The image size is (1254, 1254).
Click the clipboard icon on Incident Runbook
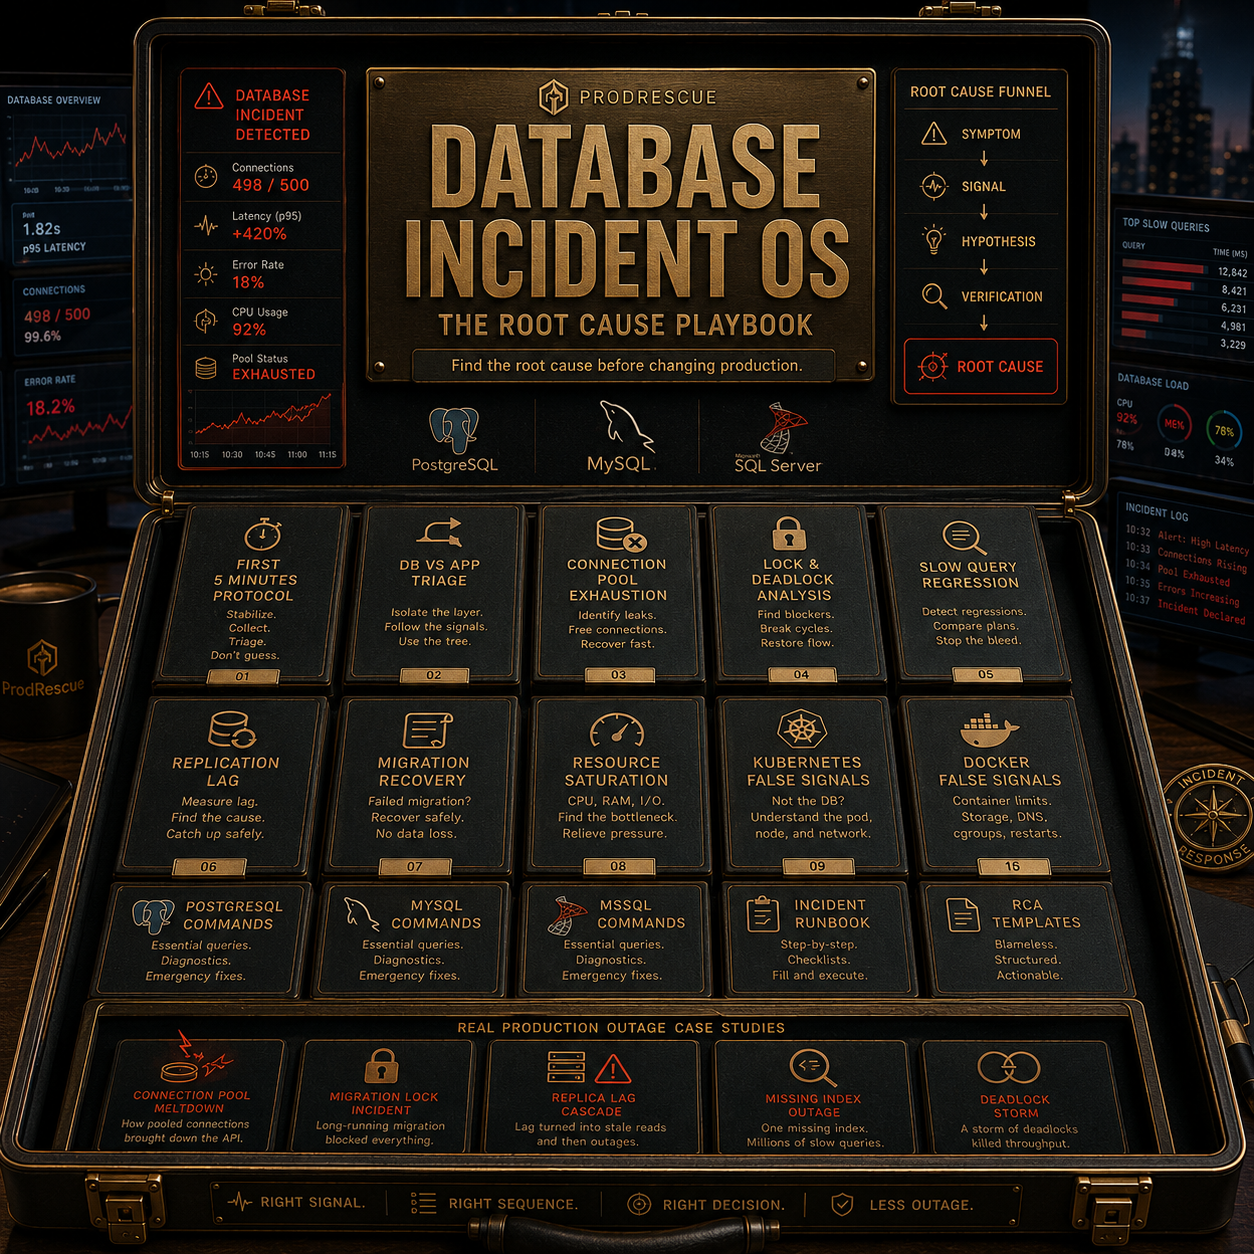pyautogui.click(x=763, y=914)
